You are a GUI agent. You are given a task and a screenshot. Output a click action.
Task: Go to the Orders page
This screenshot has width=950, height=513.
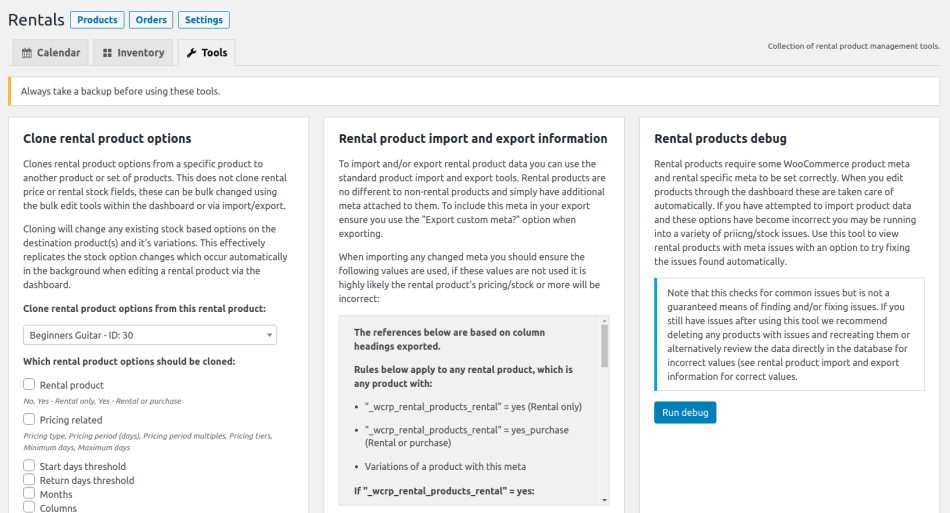click(150, 19)
